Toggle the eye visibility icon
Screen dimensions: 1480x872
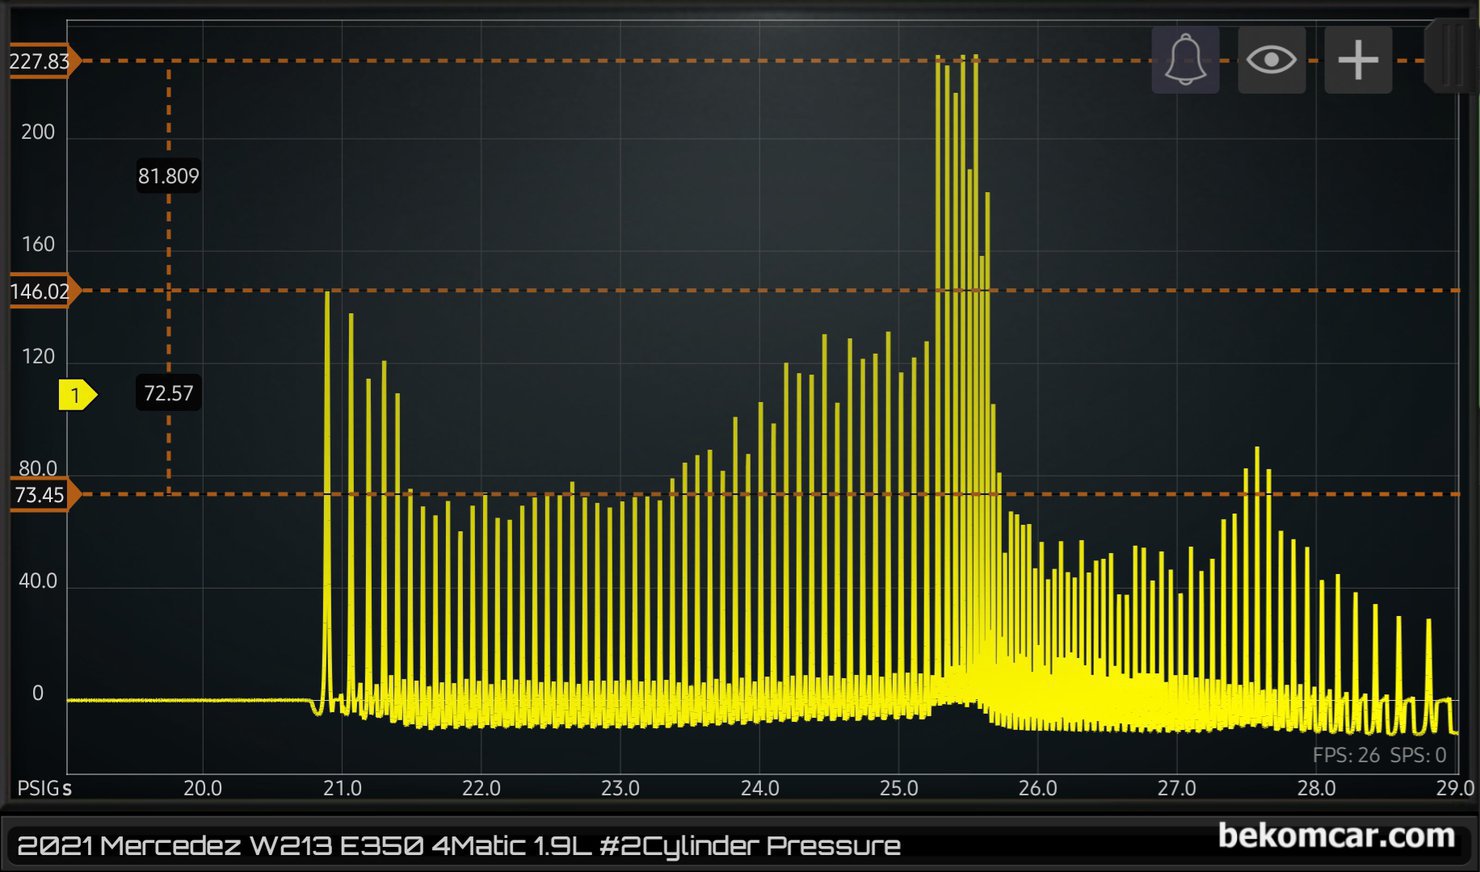pos(1271,61)
